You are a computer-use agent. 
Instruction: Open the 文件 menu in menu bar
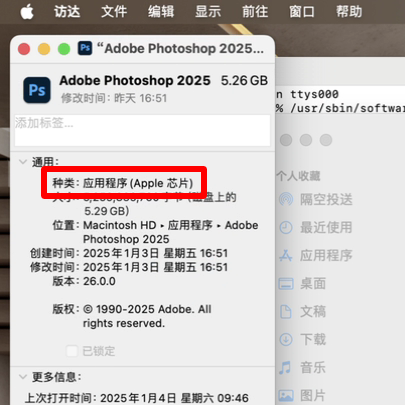point(114,12)
